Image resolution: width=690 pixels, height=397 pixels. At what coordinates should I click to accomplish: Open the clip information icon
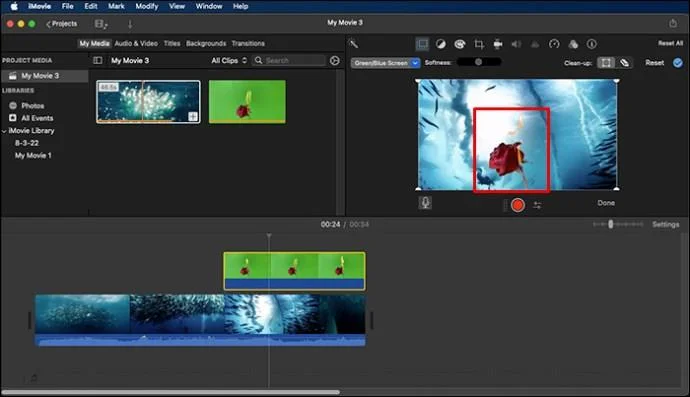pos(592,44)
